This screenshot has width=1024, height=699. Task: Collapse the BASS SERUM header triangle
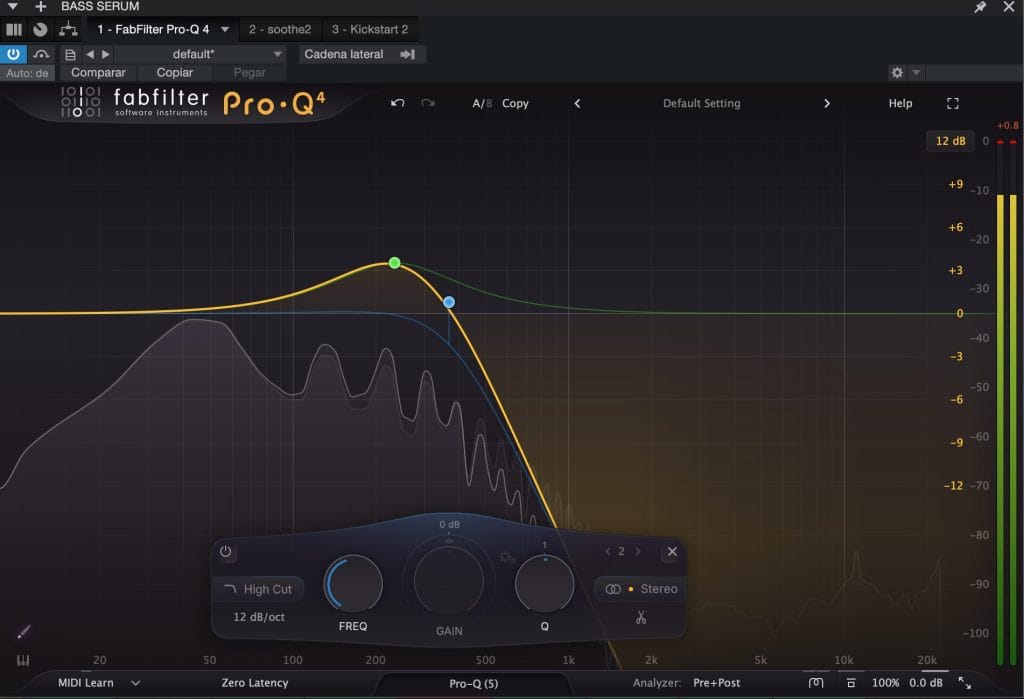point(13,7)
